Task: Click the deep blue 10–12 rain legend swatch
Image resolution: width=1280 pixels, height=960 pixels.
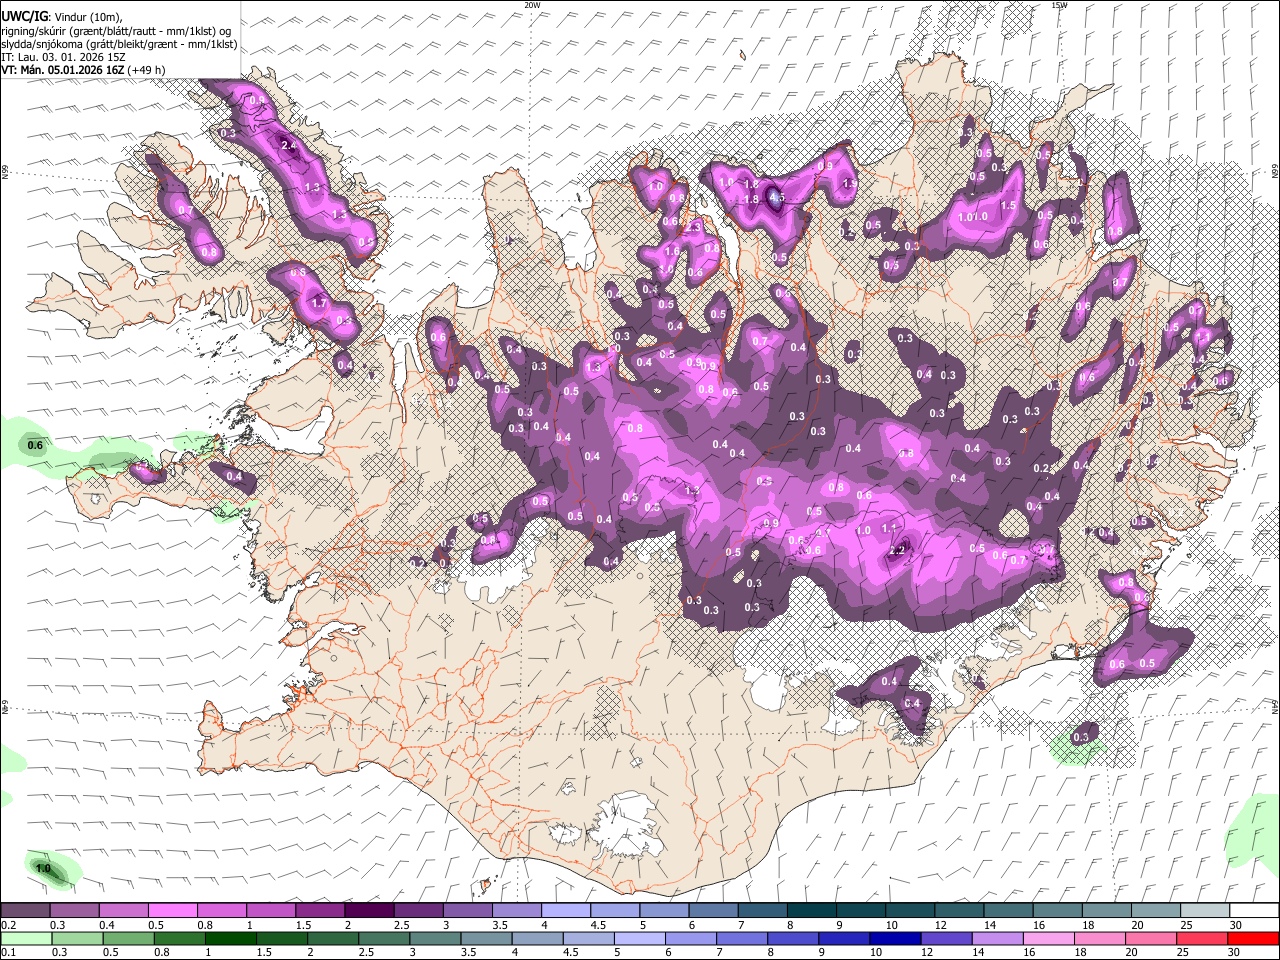Action: coord(894,938)
